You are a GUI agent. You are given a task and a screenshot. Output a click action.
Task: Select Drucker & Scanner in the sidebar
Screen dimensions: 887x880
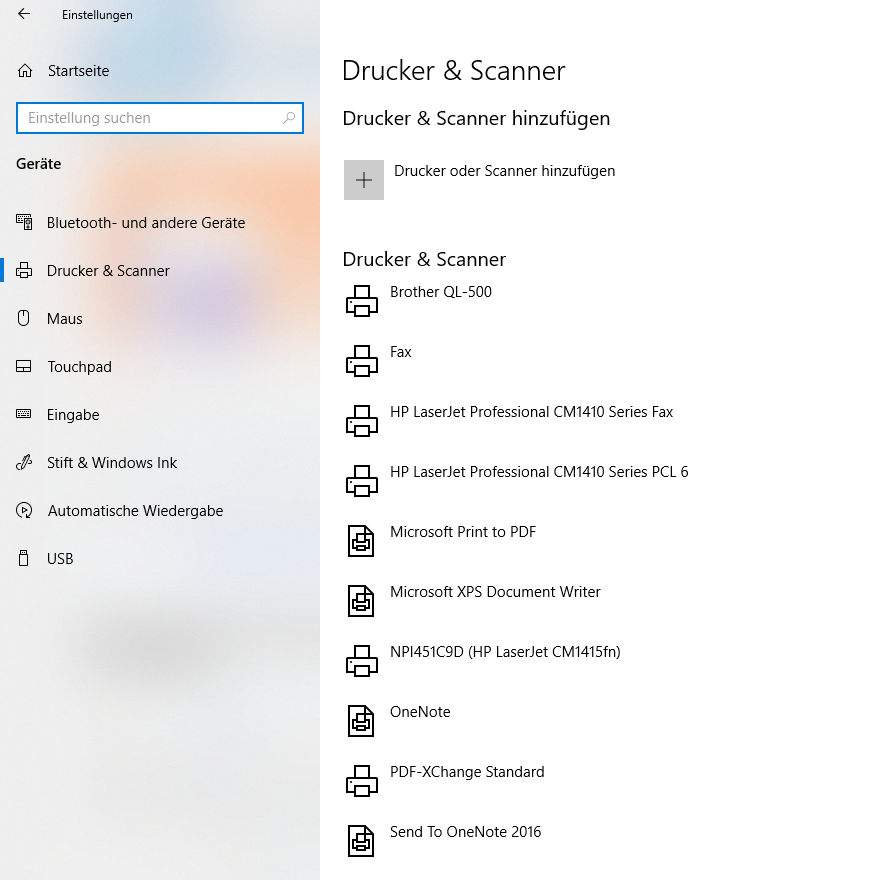pyautogui.click(x=108, y=270)
